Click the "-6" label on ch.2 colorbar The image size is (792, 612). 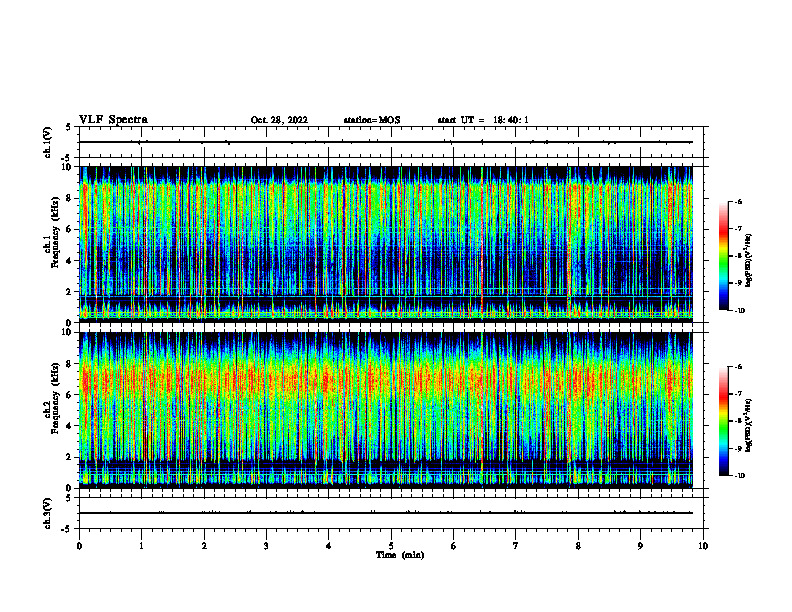(x=738, y=367)
